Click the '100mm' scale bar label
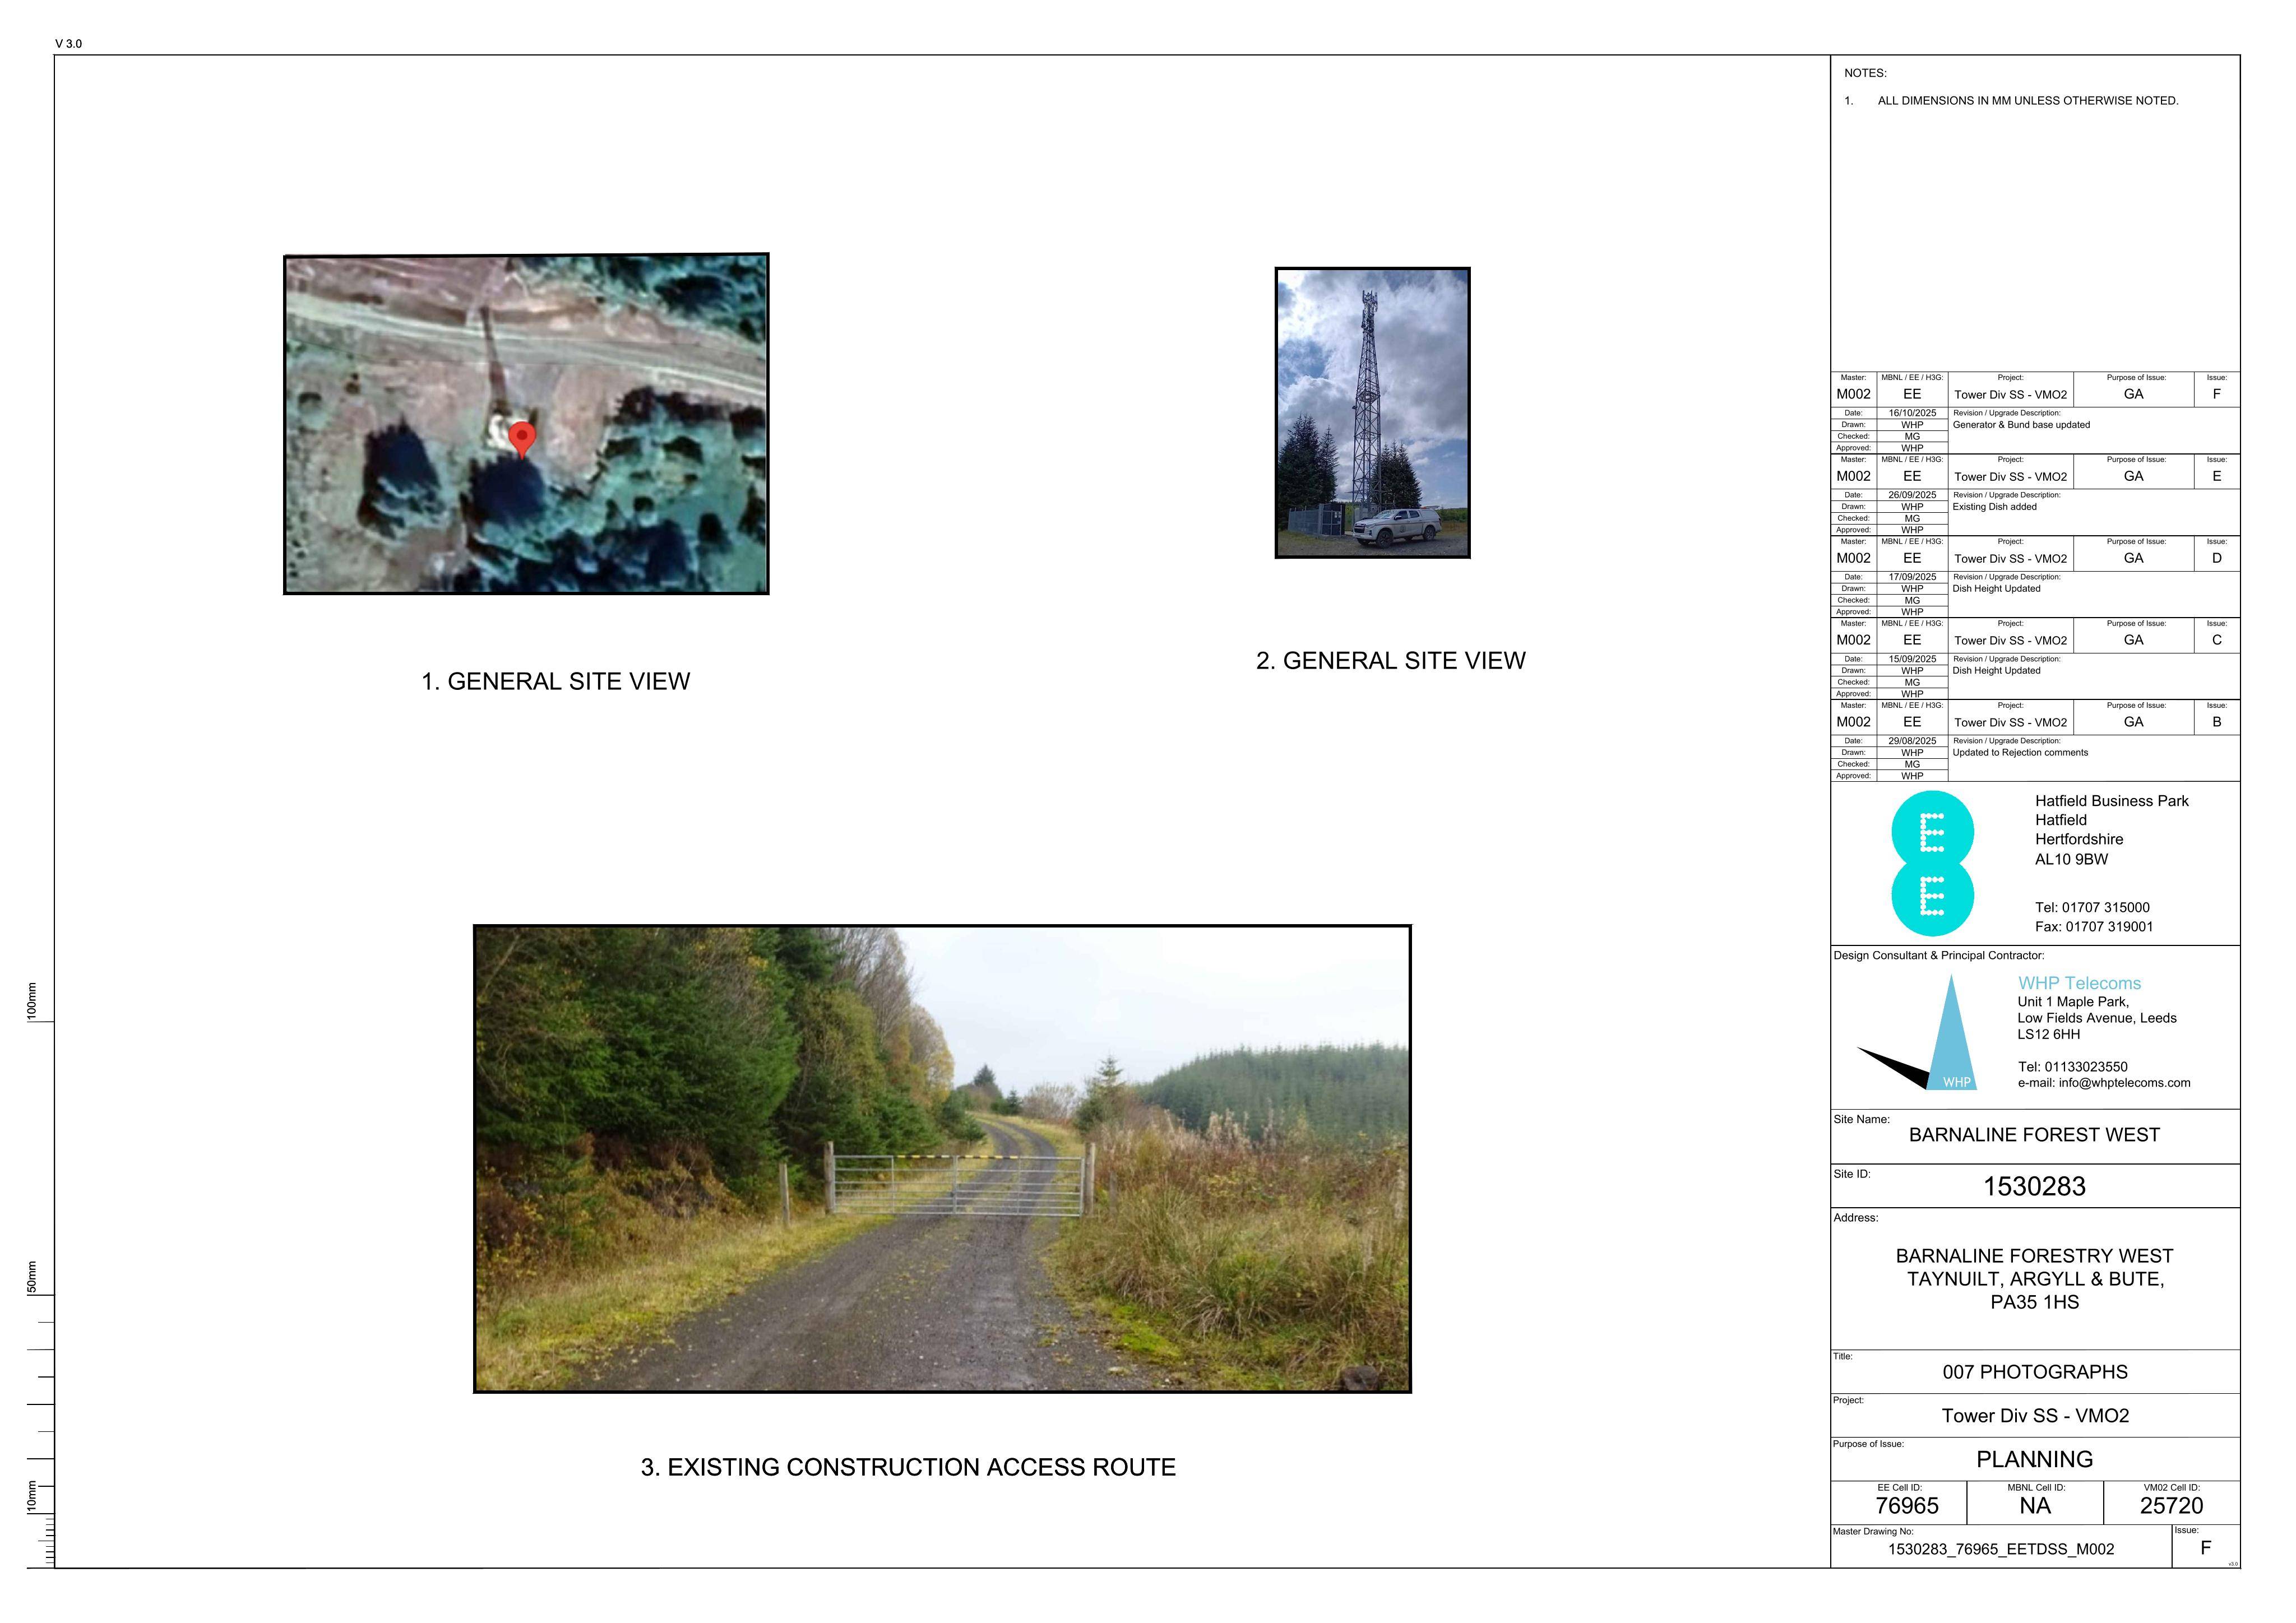Image resolution: width=2296 pixels, height=1623 pixels. 32,1001
